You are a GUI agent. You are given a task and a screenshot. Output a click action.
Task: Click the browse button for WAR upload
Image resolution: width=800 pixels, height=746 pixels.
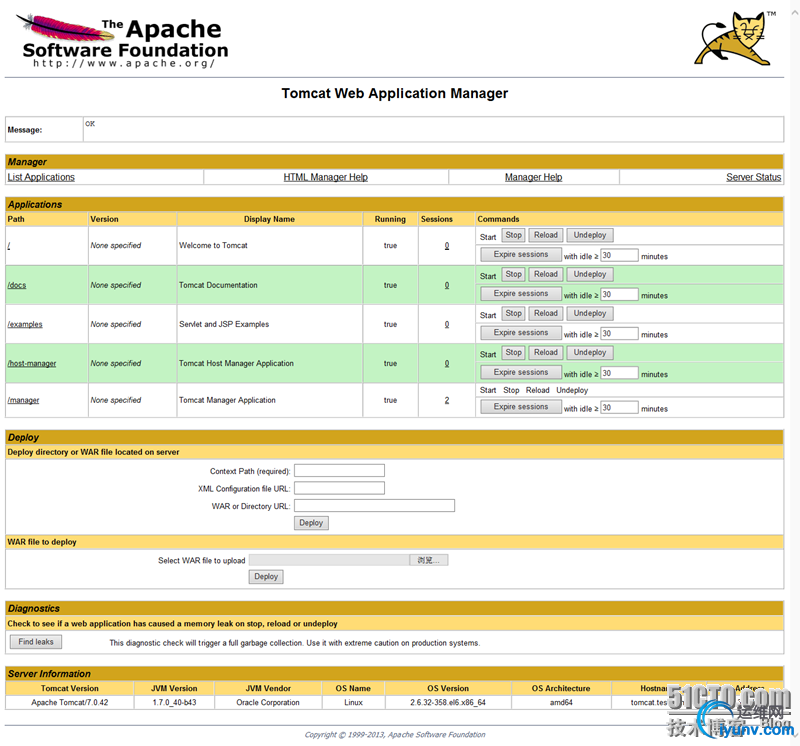tap(429, 560)
